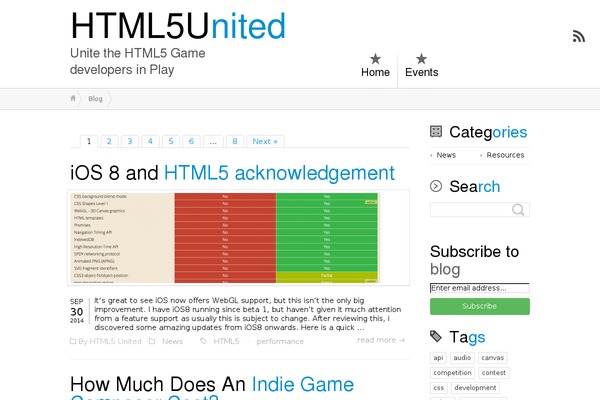Click the SEP 30 2014 post date

pos(77,311)
